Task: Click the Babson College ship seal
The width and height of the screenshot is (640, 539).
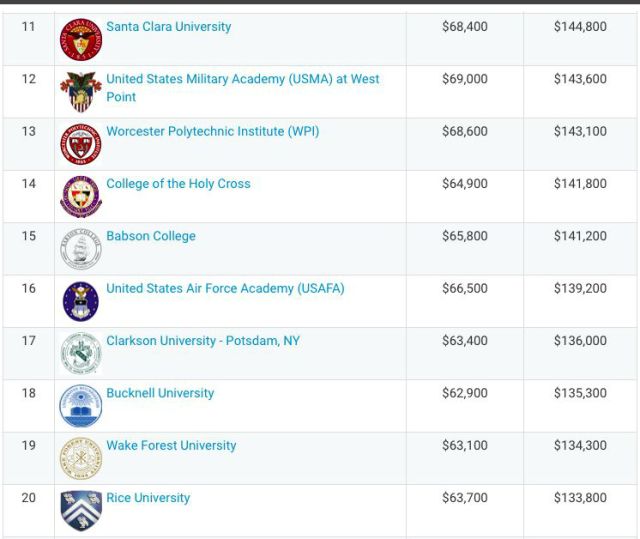Action: click(x=81, y=249)
